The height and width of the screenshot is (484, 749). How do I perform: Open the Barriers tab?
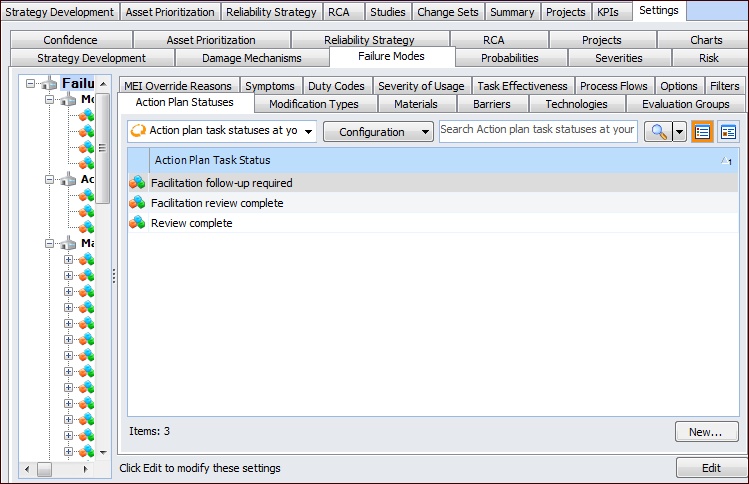[492, 104]
